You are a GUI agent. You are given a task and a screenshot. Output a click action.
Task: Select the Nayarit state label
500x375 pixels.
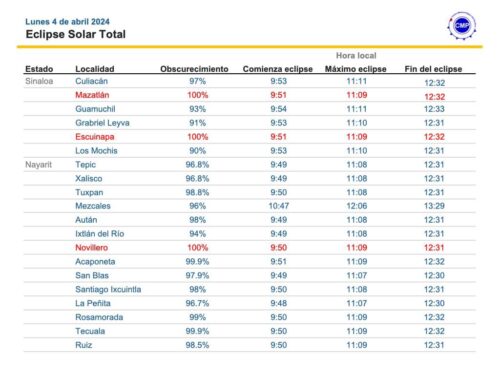point(39,165)
